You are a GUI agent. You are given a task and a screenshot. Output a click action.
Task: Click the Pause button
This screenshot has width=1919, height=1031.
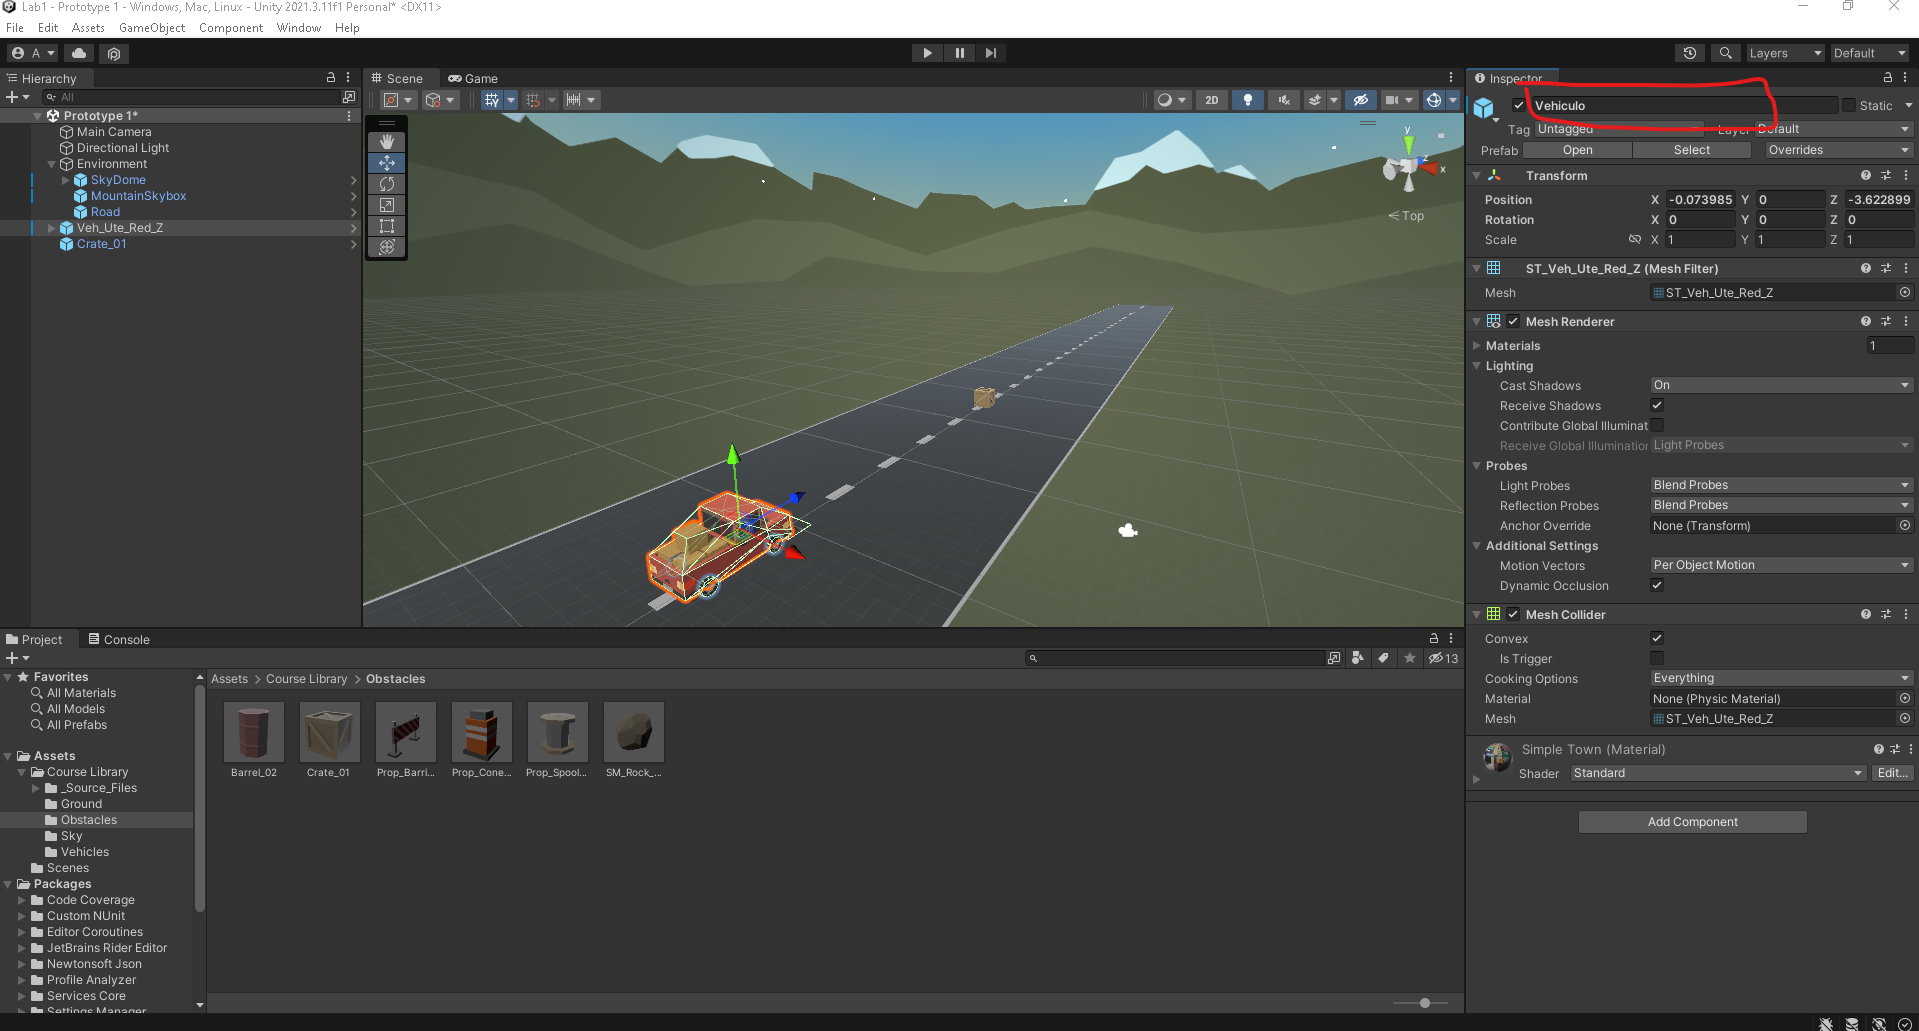point(959,53)
